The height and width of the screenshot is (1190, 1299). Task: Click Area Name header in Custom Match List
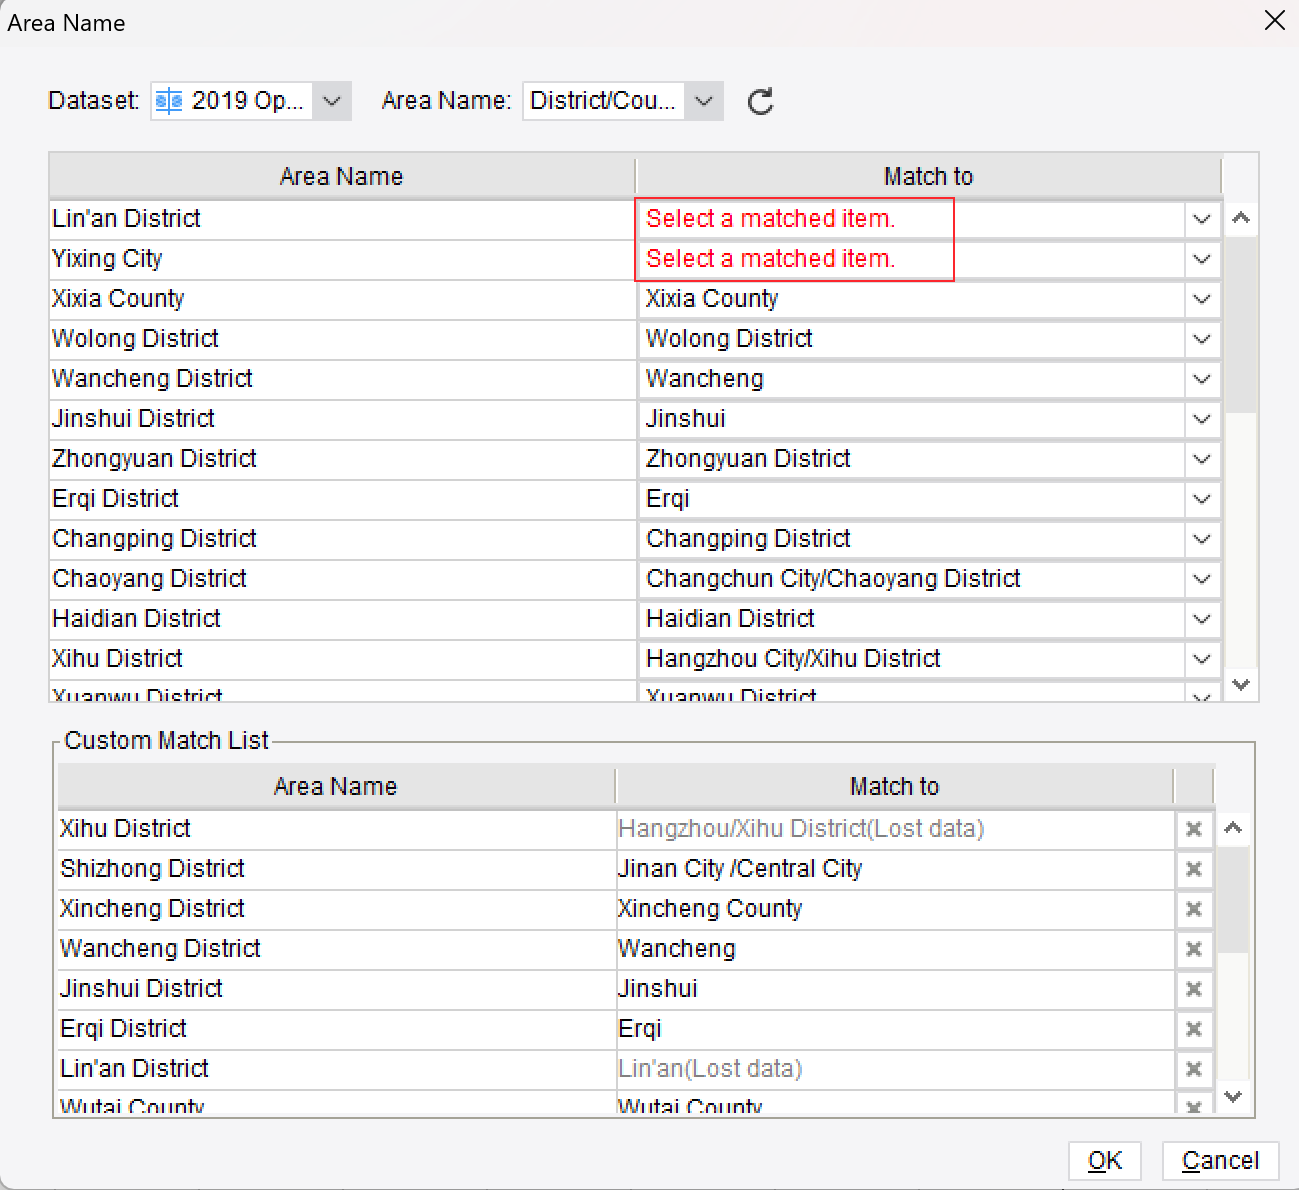click(336, 787)
